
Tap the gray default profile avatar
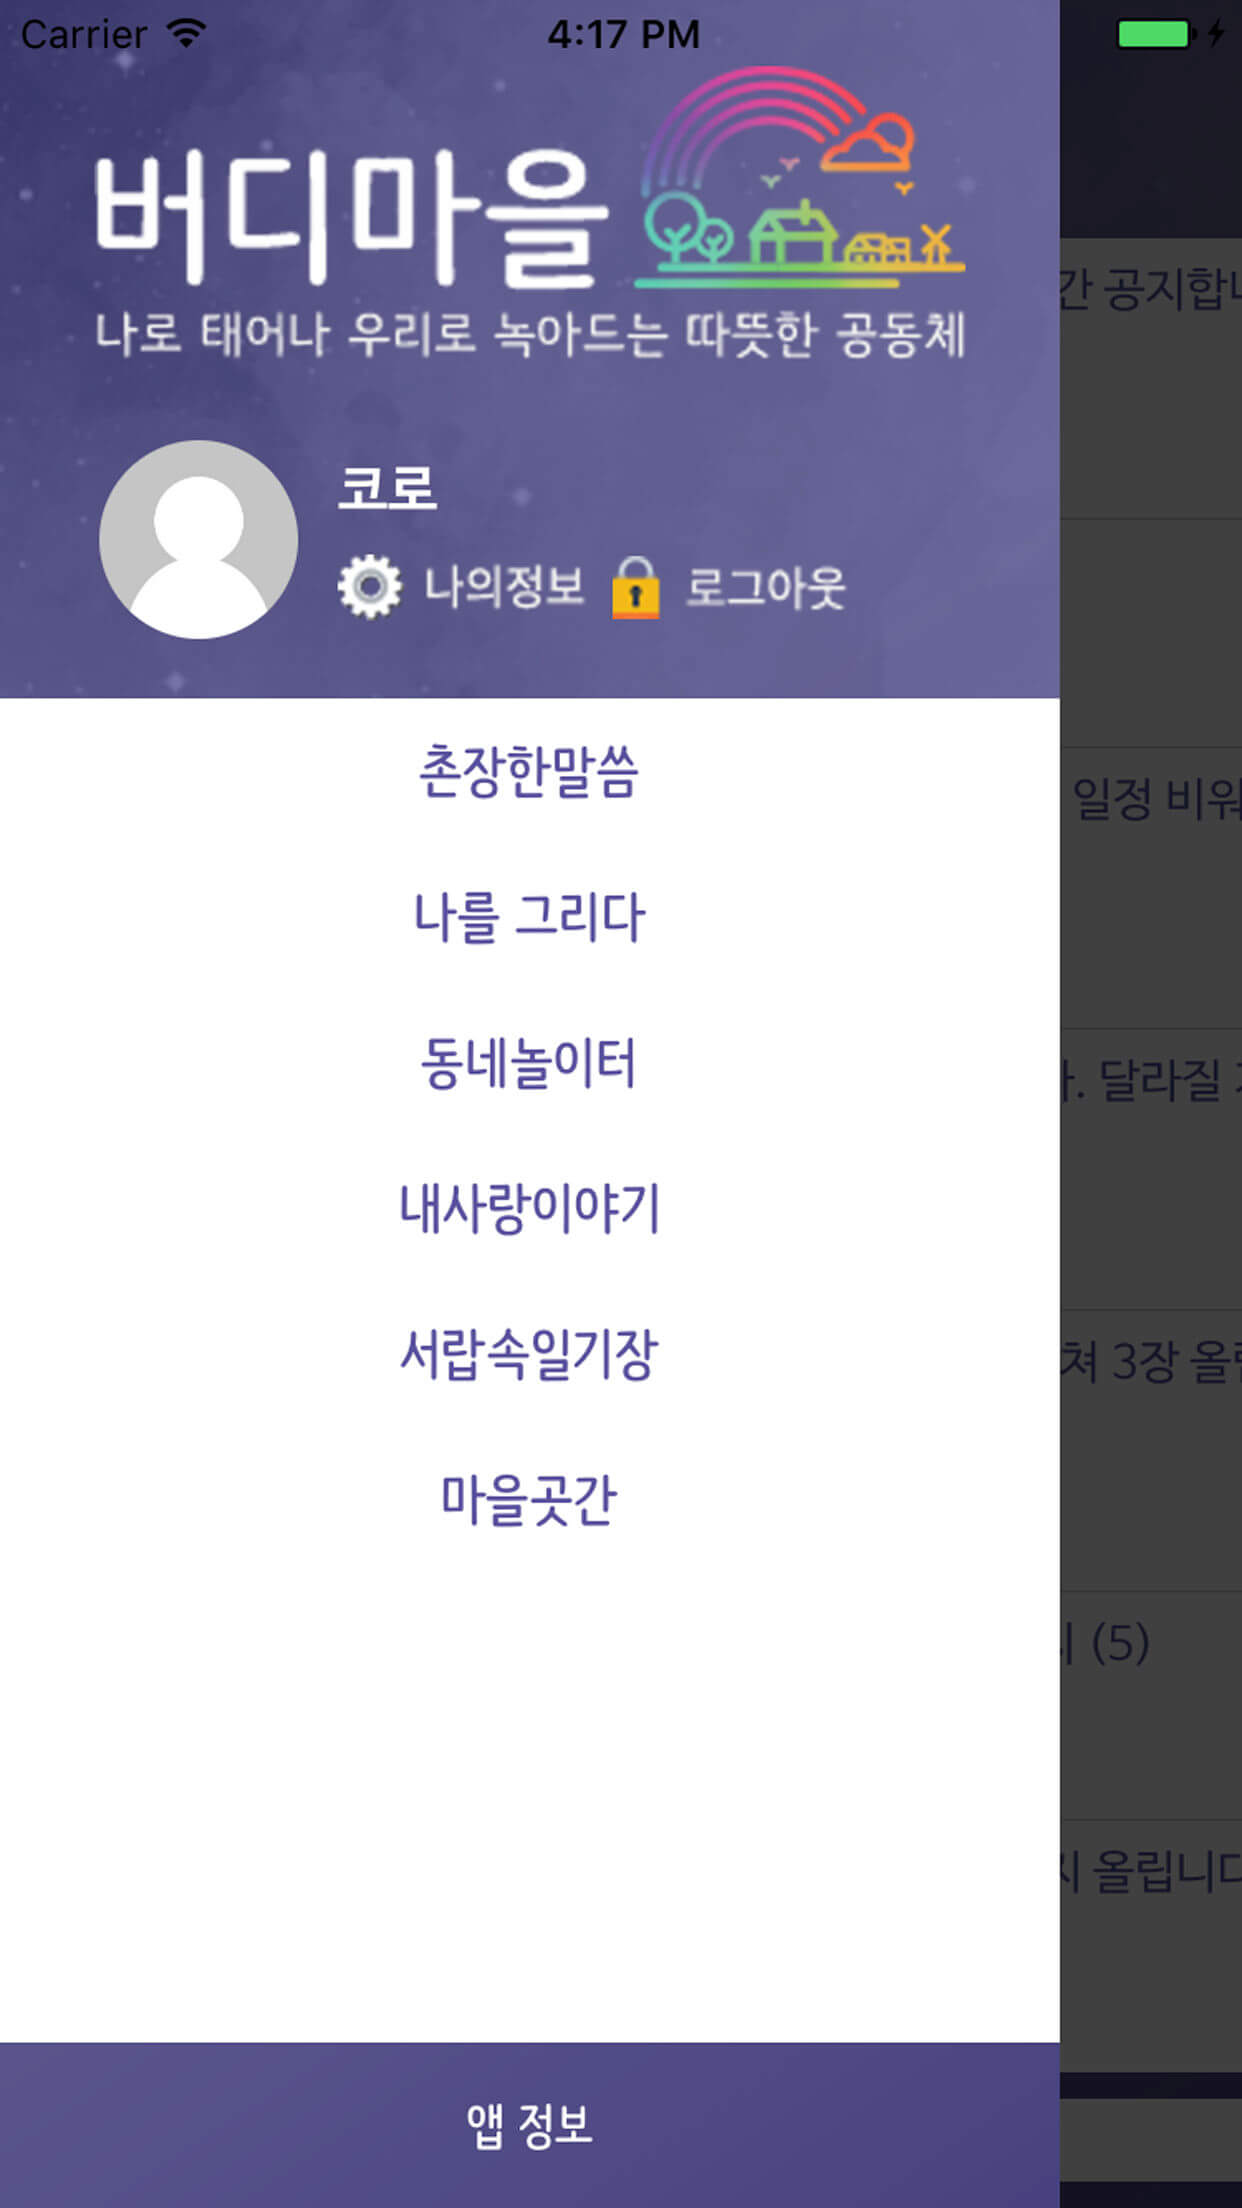(199, 540)
